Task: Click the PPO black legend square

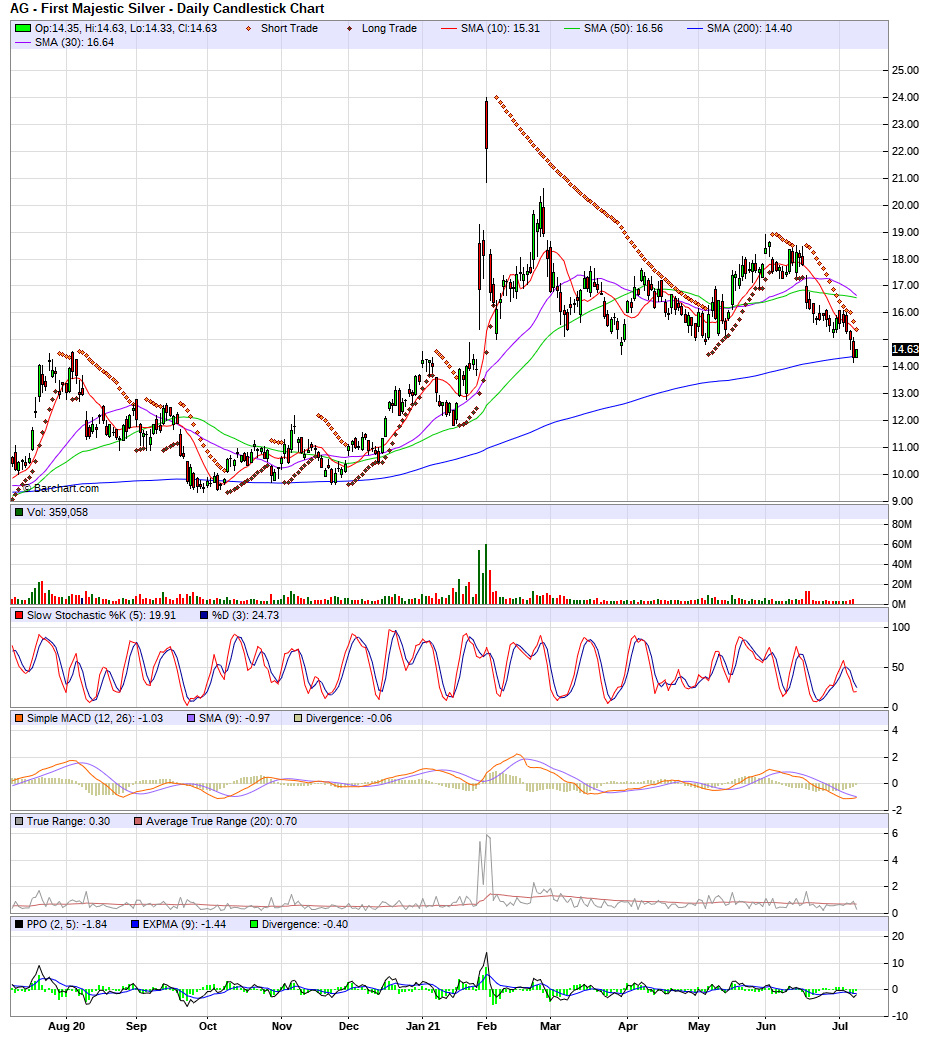Action: pos(19,924)
